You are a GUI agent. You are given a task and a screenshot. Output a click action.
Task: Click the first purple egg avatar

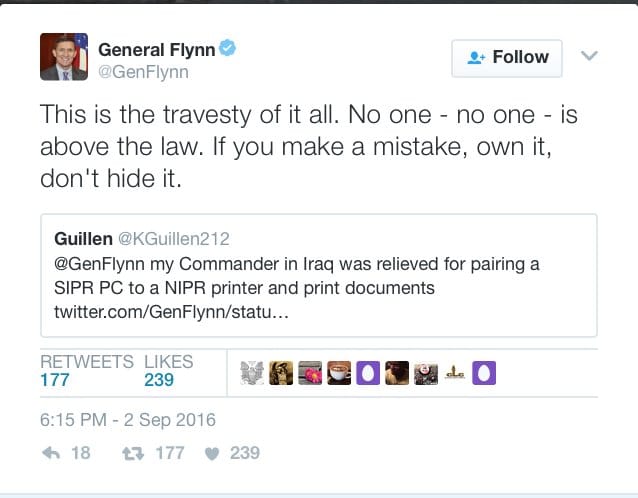(368, 373)
